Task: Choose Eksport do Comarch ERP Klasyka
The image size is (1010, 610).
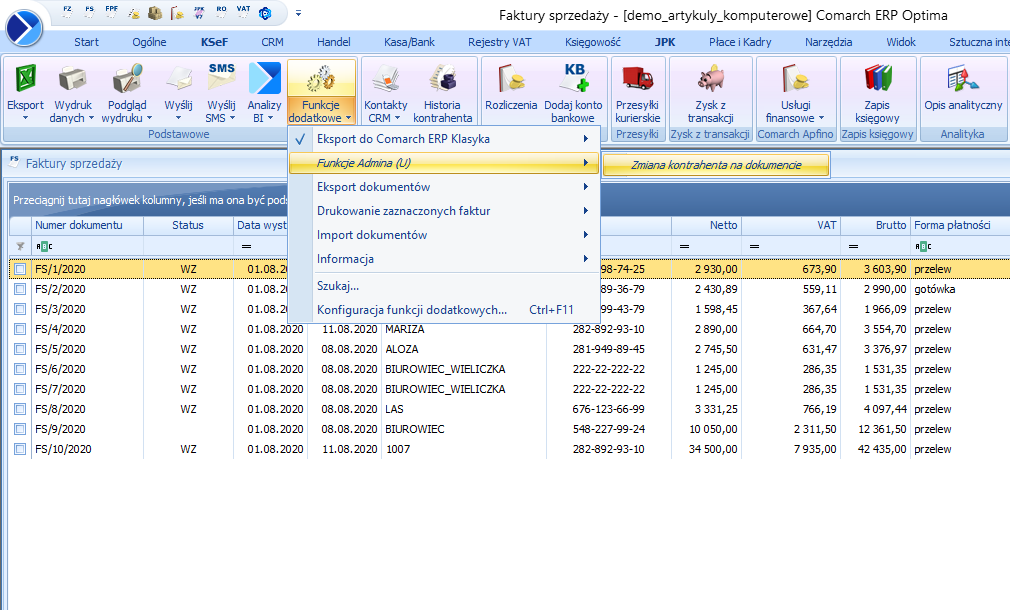Action: click(x=445, y=139)
